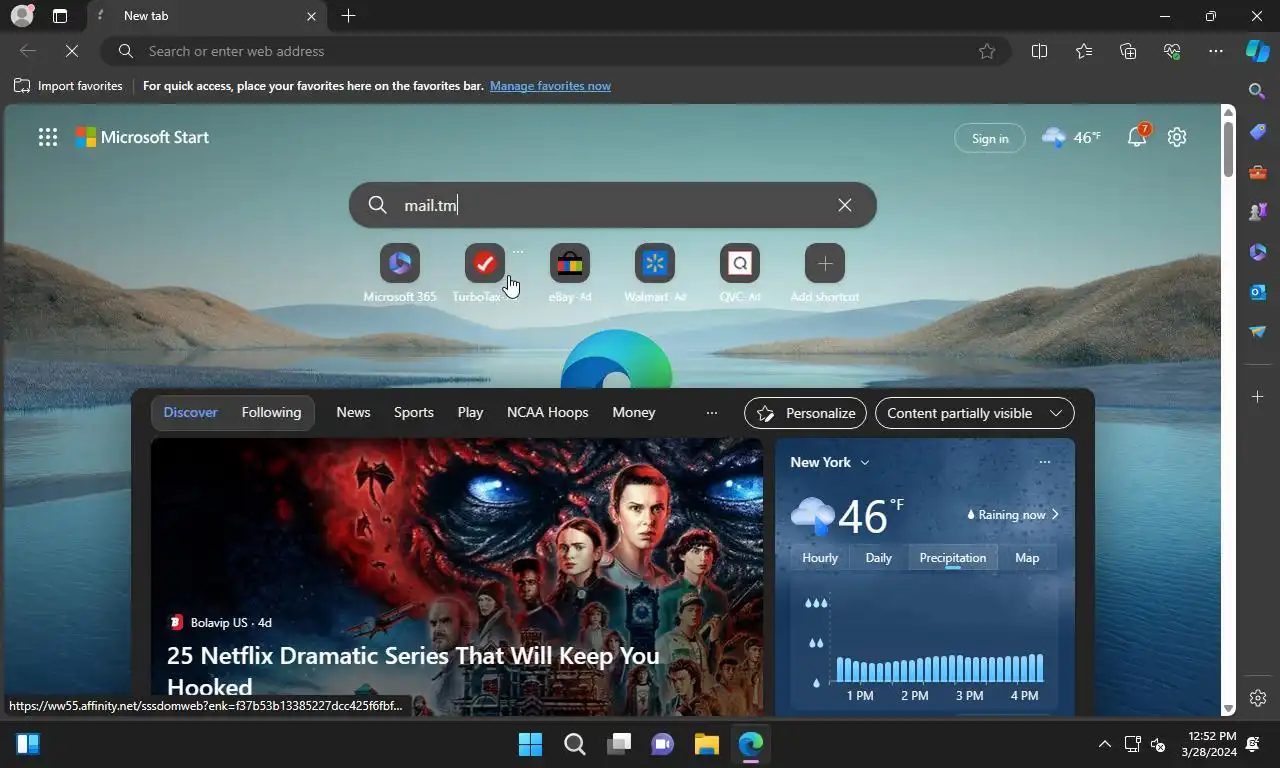
Task: Customize sidebar with the plus icon
Action: [1258, 397]
